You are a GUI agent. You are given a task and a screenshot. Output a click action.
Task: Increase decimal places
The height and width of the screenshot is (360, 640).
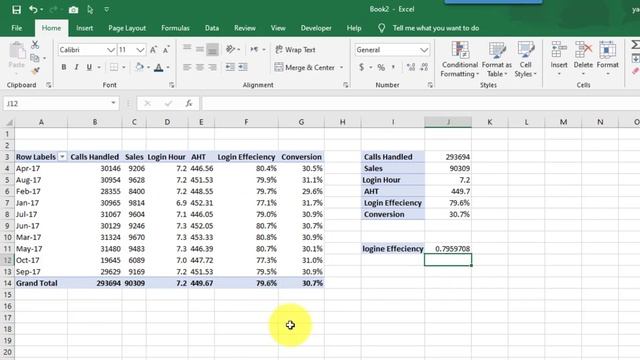pos(411,67)
